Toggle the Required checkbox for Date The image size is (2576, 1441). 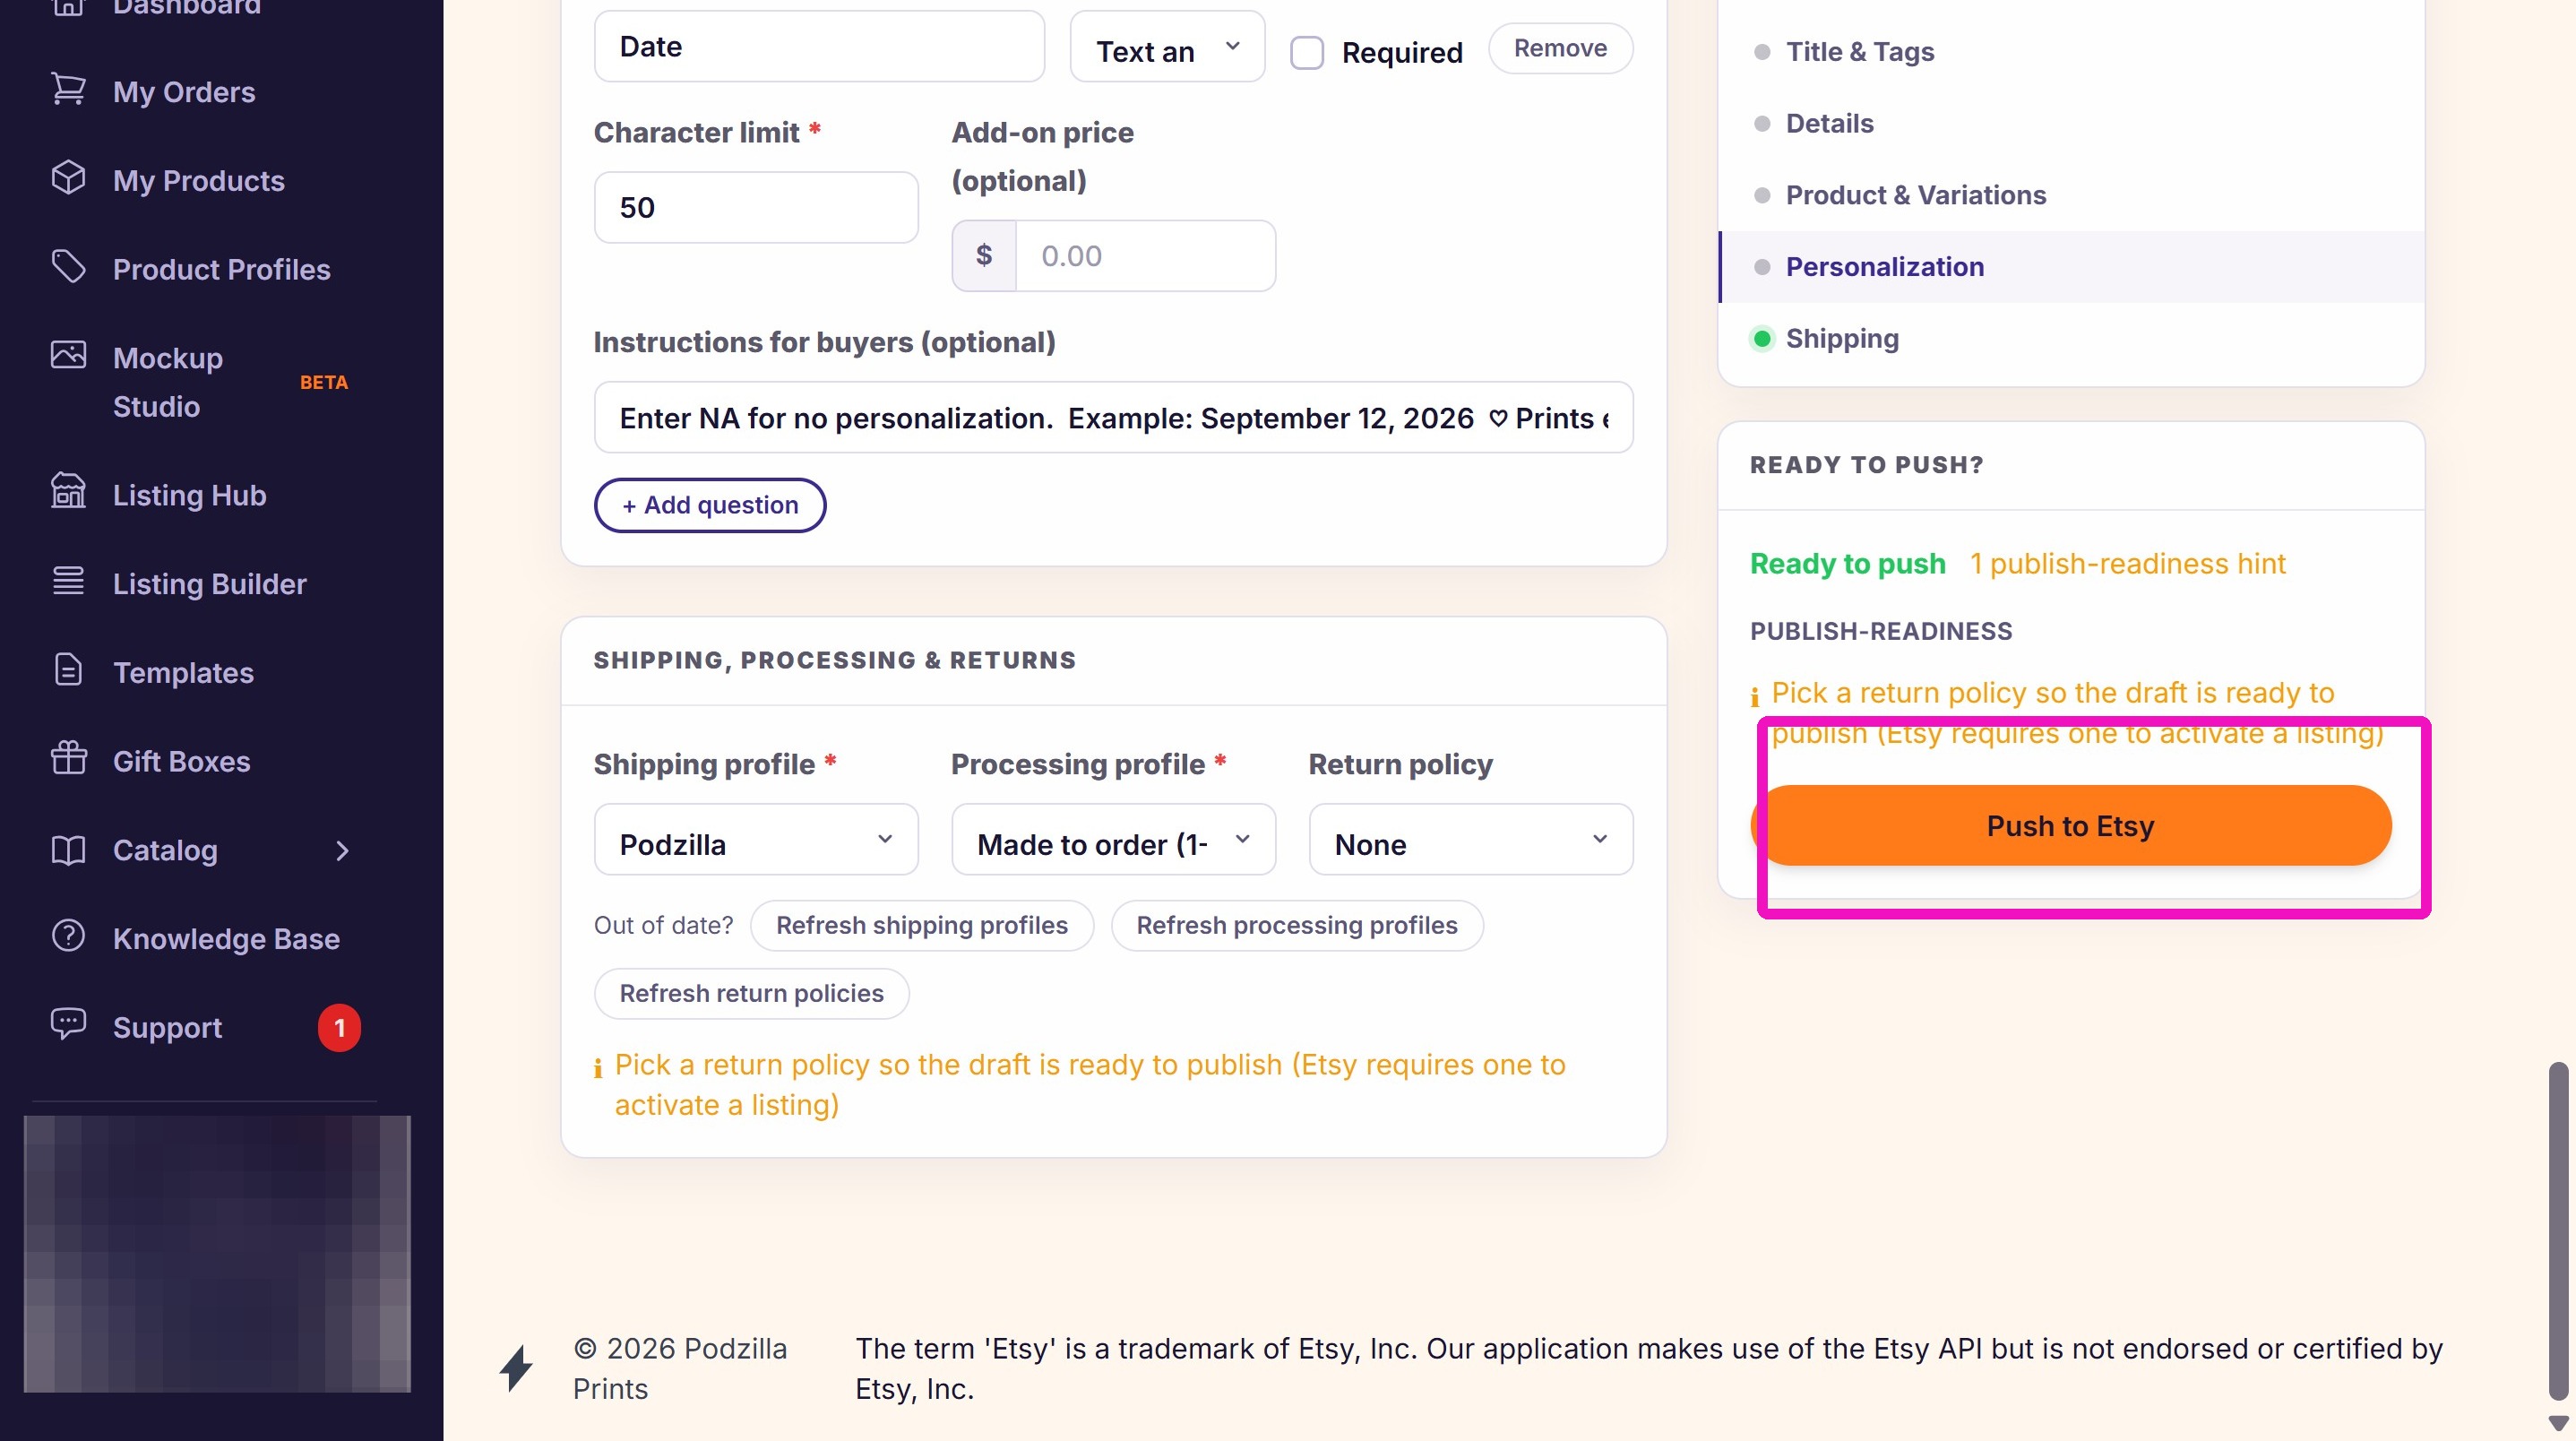(1306, 52)
